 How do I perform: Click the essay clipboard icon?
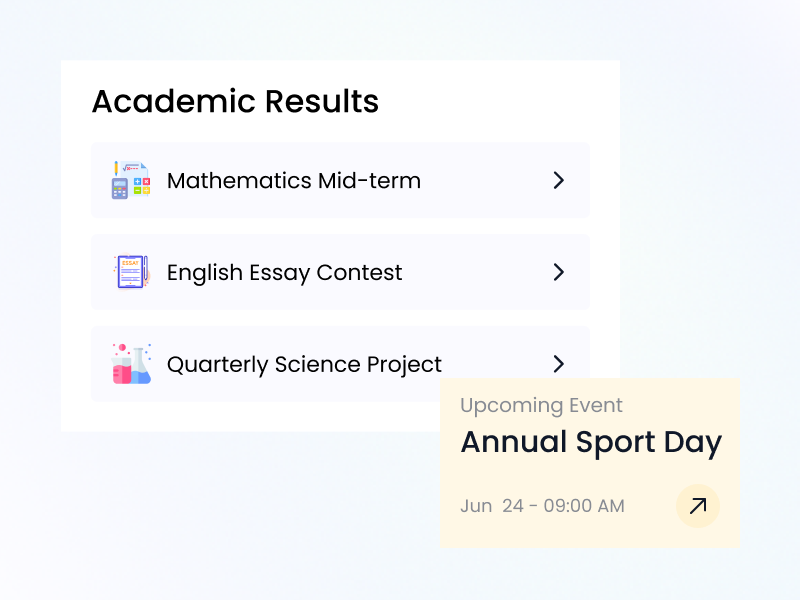click(131, 272)
